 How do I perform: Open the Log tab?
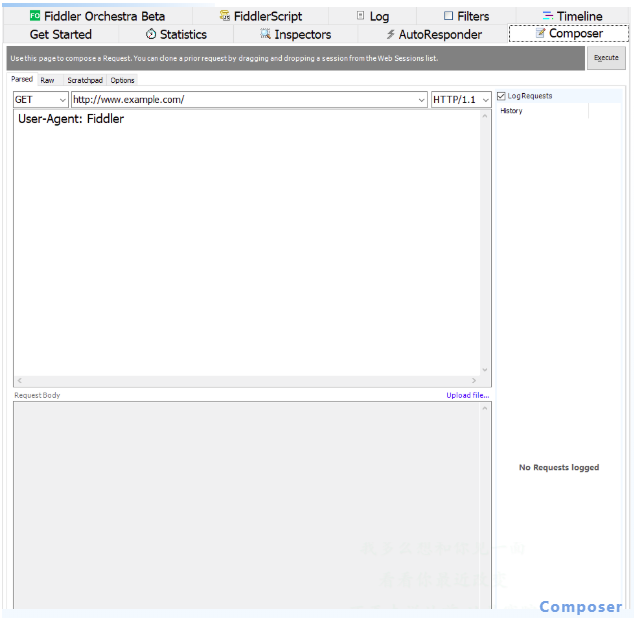tap(373, 16)
